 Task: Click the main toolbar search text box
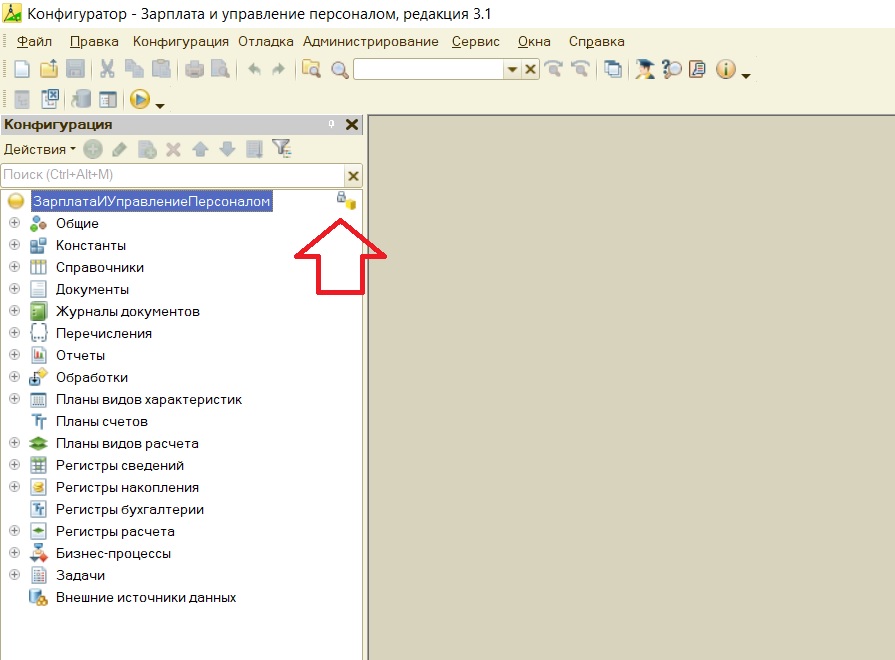(x=428, y=70)
